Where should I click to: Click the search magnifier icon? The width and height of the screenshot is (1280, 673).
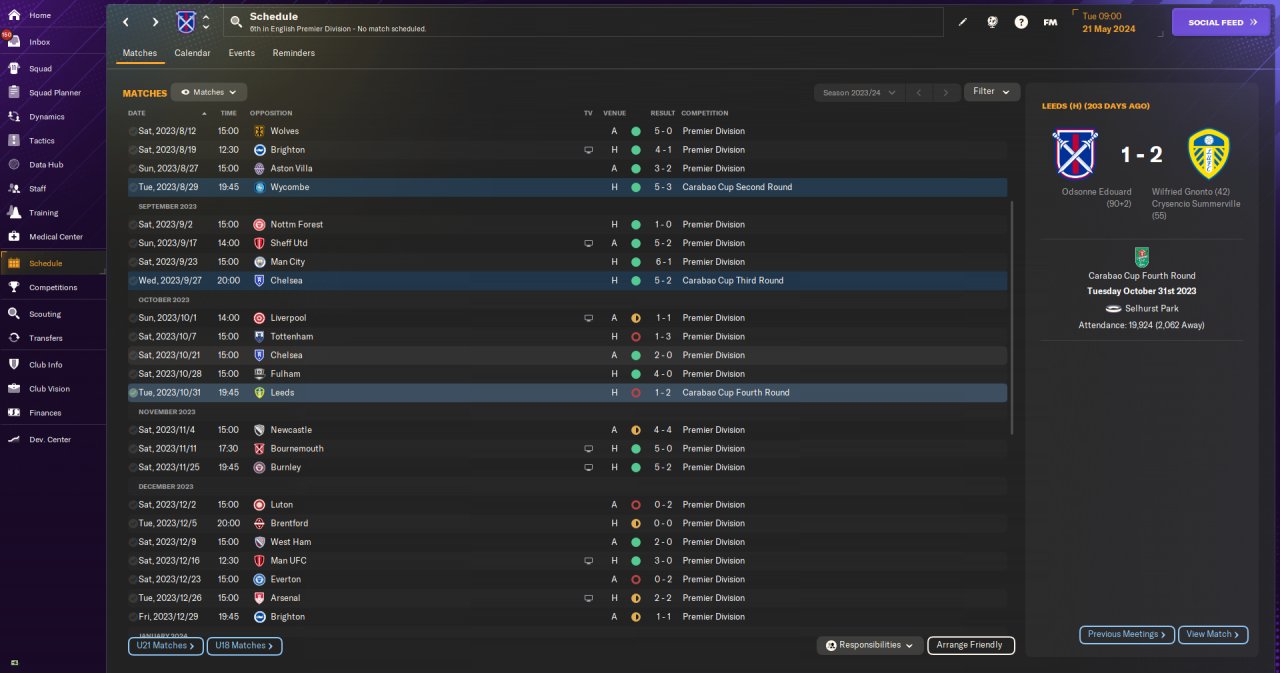(236, 22)
